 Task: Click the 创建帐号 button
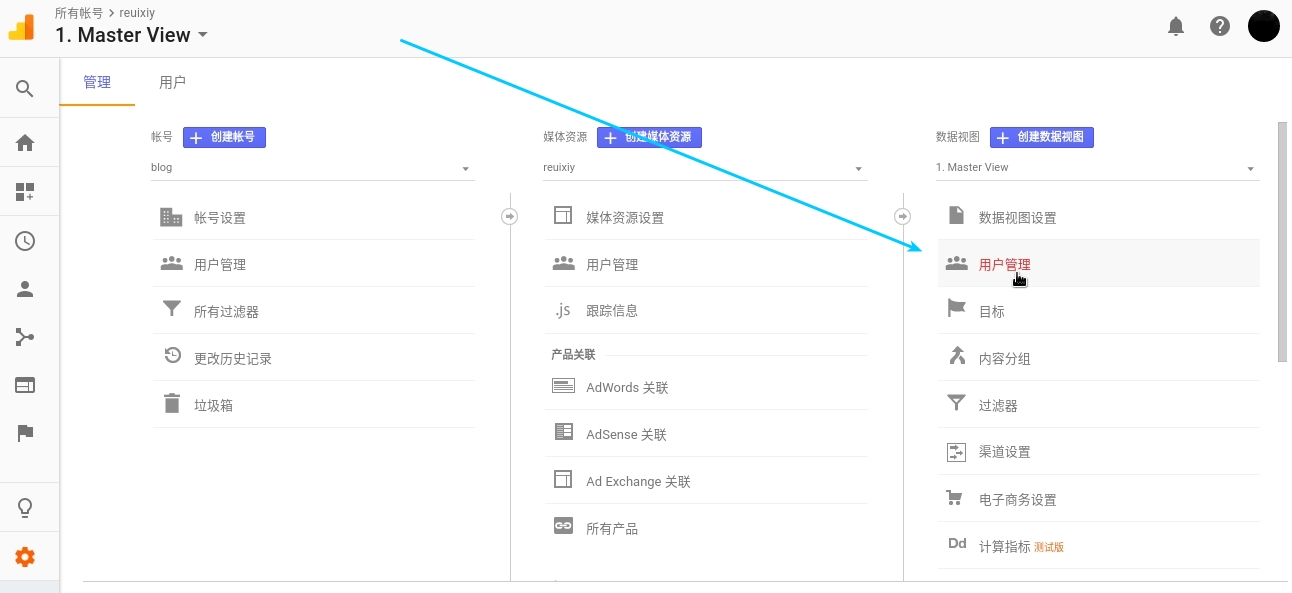(224, 137)
